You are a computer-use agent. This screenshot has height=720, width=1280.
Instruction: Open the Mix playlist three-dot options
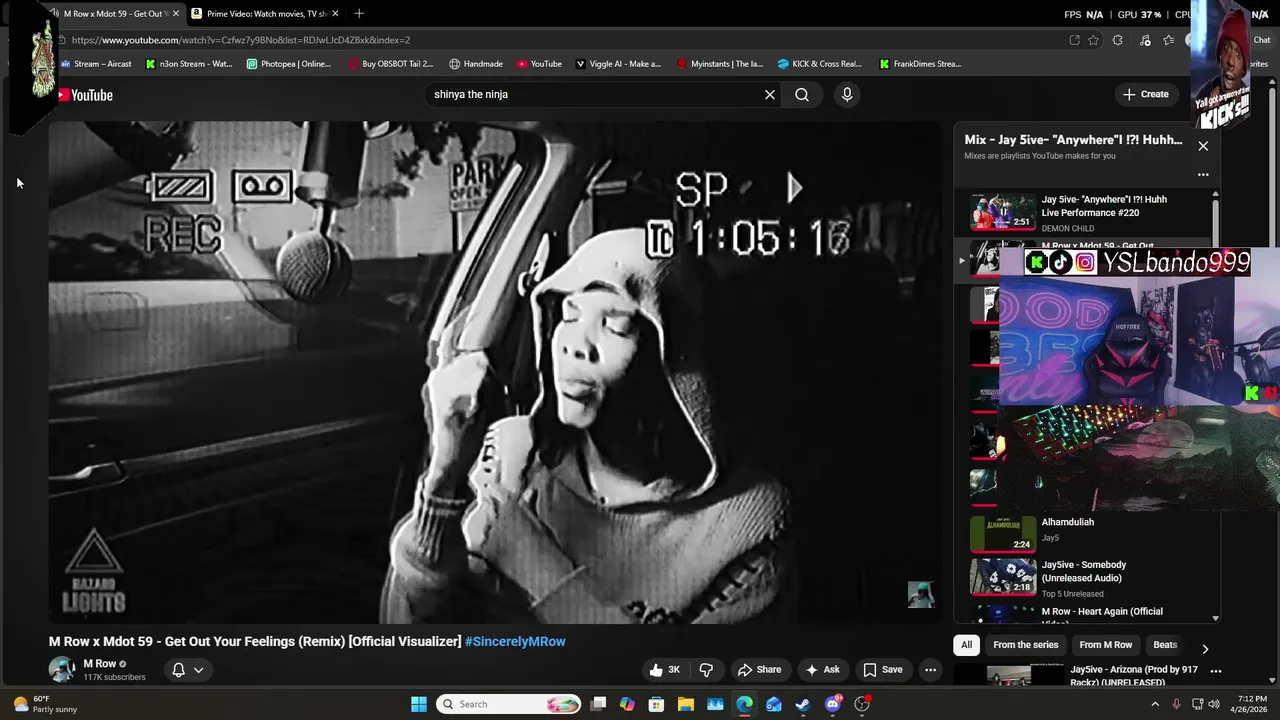[1203, 174]
